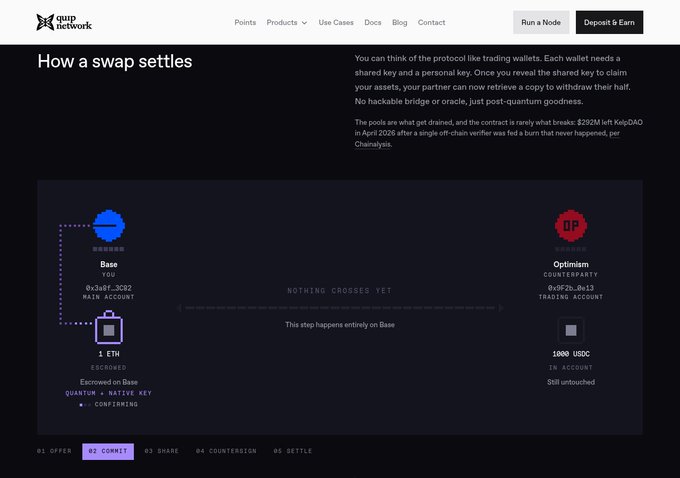Click the progress dots under Optimism icon
This screenshot has height=478, width=680.
coord(571,249)
